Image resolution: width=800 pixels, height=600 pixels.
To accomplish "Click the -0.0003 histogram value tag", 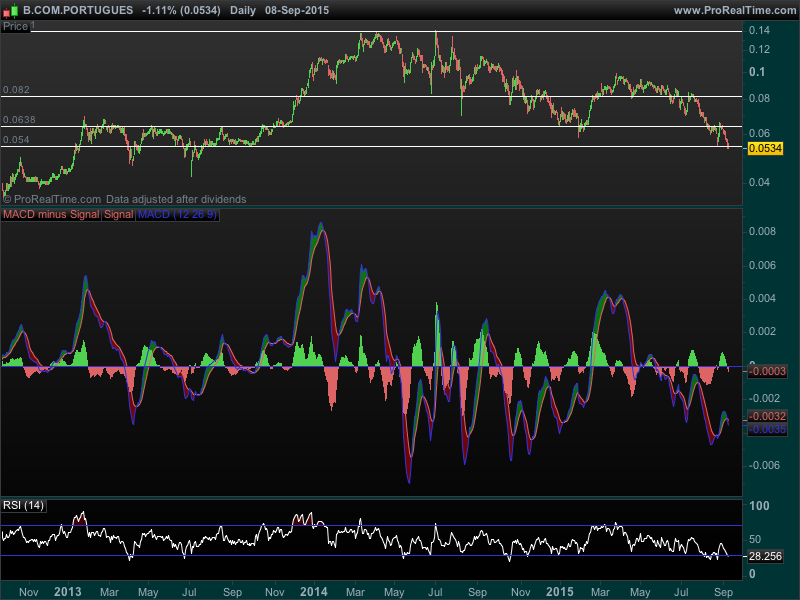I will [x=765, y=371].
